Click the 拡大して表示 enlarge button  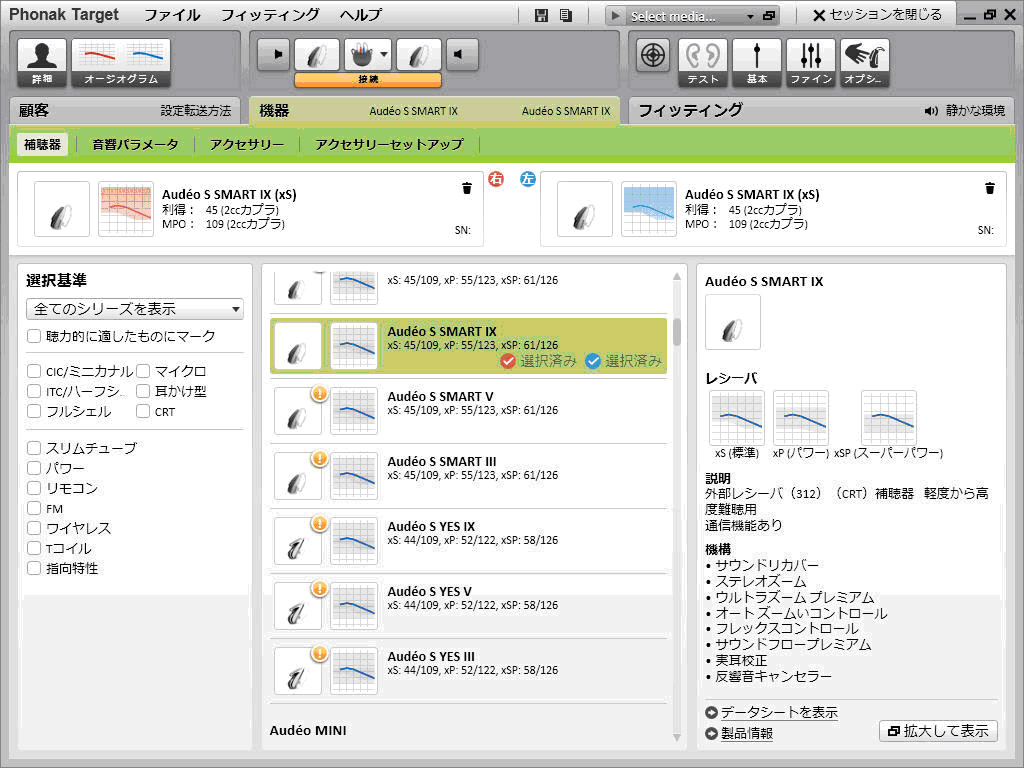click(x=938, y=731)
